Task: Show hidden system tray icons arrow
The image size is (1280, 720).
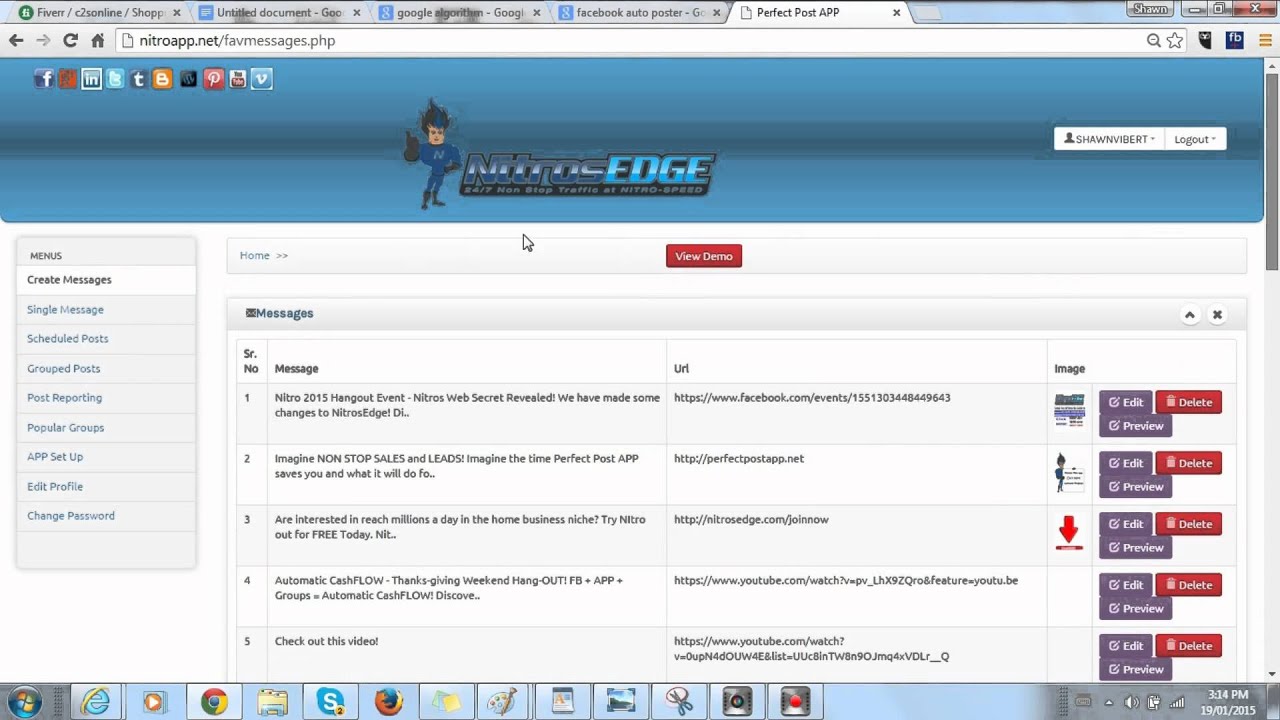Action: pyautogui.click(x=1108, y=702)
